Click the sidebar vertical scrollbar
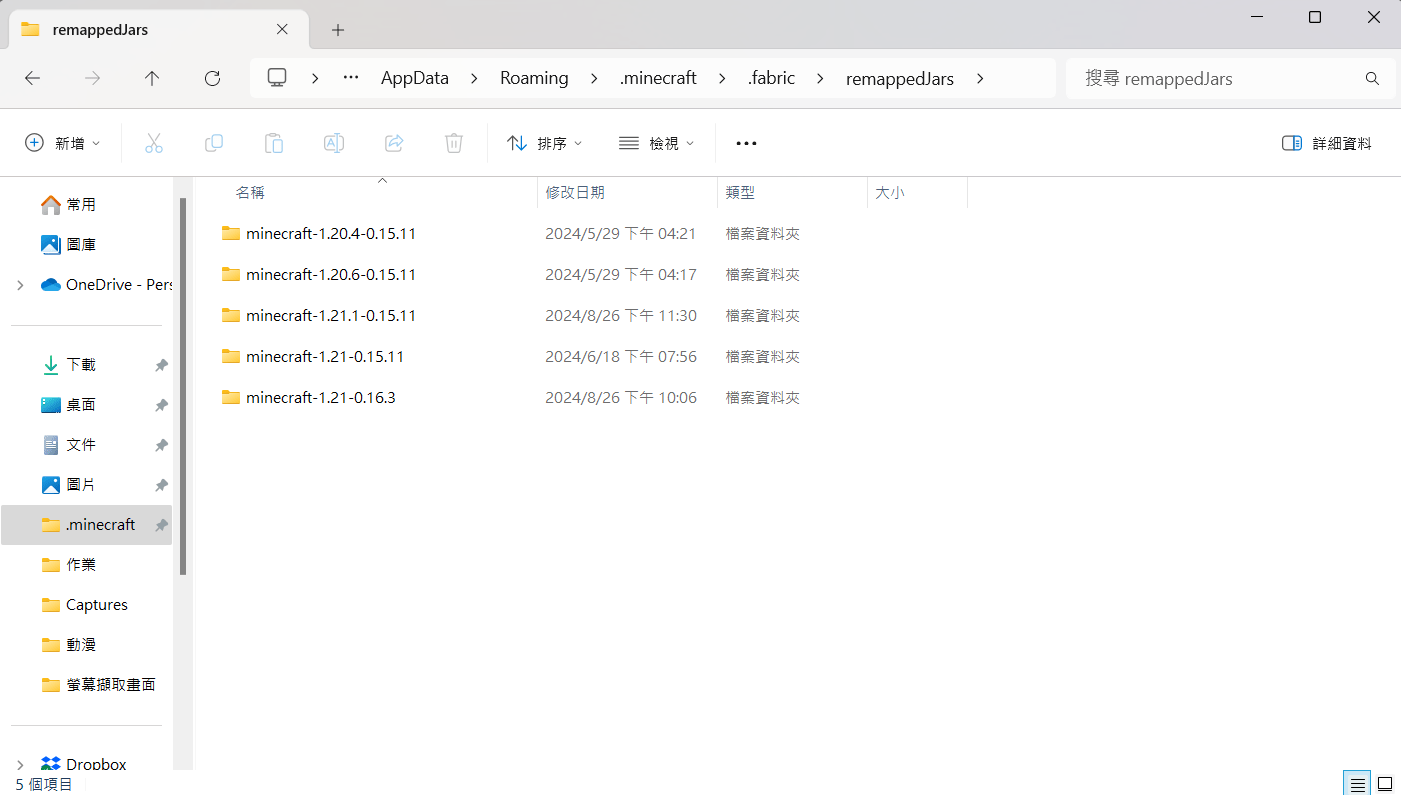This screenshot has width=1401, height=795. (183, 386)
